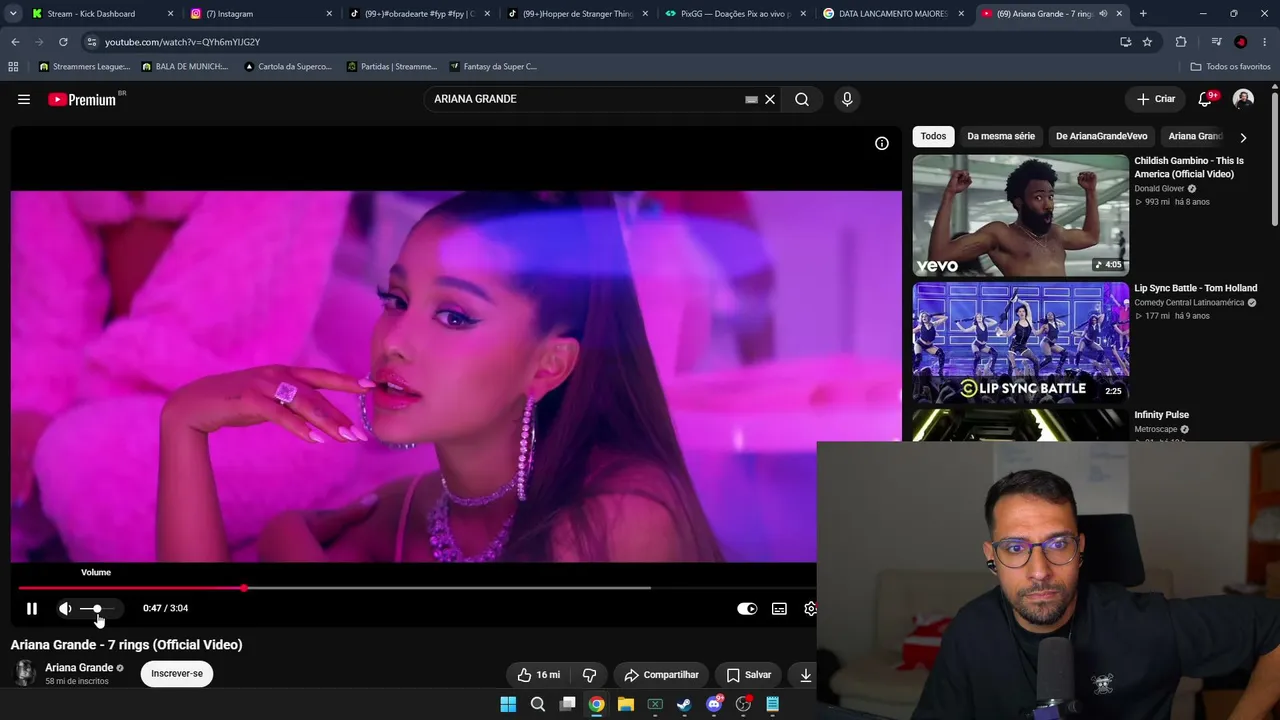Open the YouTube notifications bell
Image resolution: width=1280 pixels, height=720 pixels.
click(x=1205, y=99)
